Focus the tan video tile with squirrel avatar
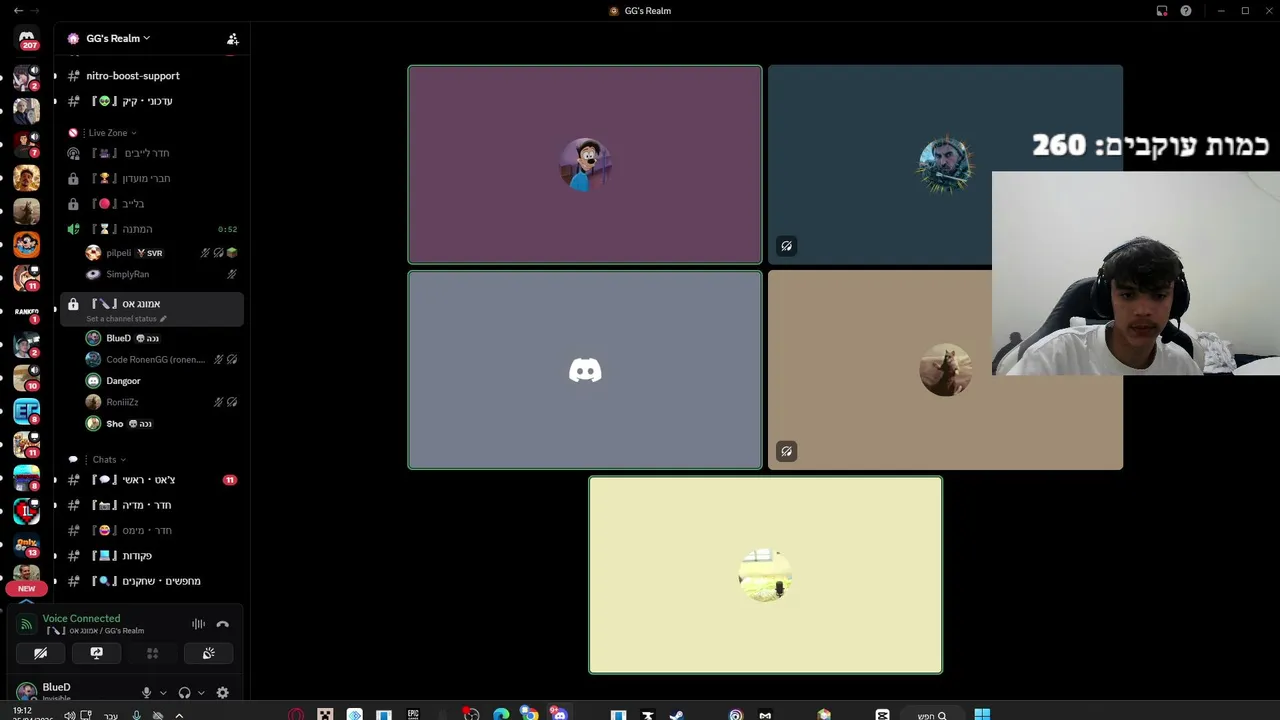This screenshot has height=720, width=1280. (945, 370)
